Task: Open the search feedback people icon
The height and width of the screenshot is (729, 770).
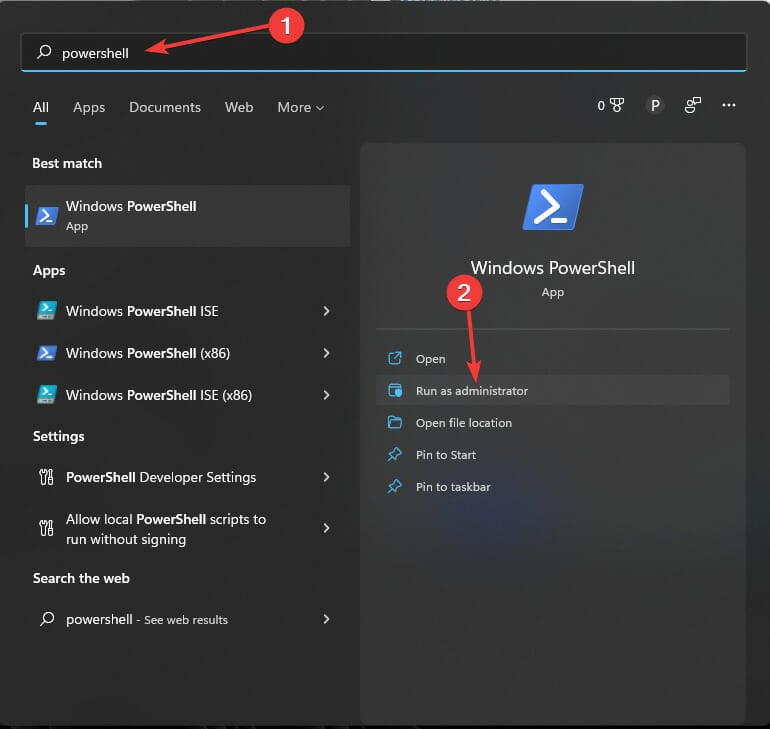Action: click(692, 105)
